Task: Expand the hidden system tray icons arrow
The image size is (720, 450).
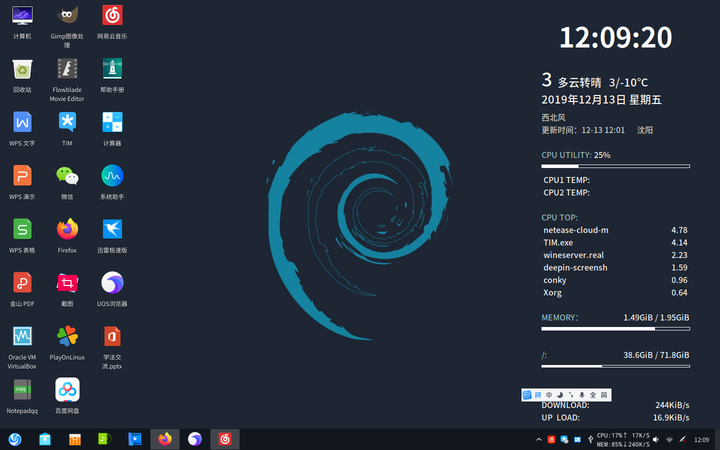Action: point(539,440)
